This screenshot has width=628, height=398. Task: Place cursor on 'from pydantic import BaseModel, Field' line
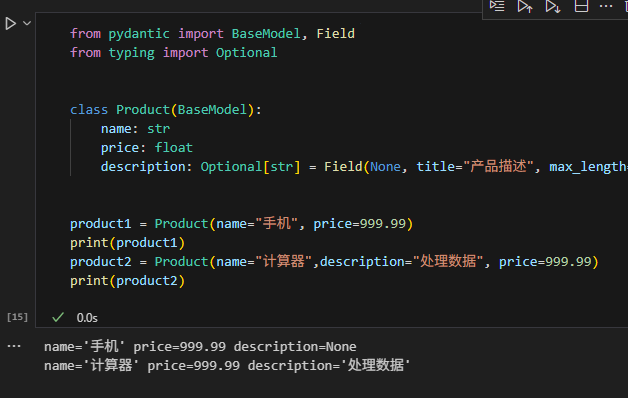[x=212, y=34]
